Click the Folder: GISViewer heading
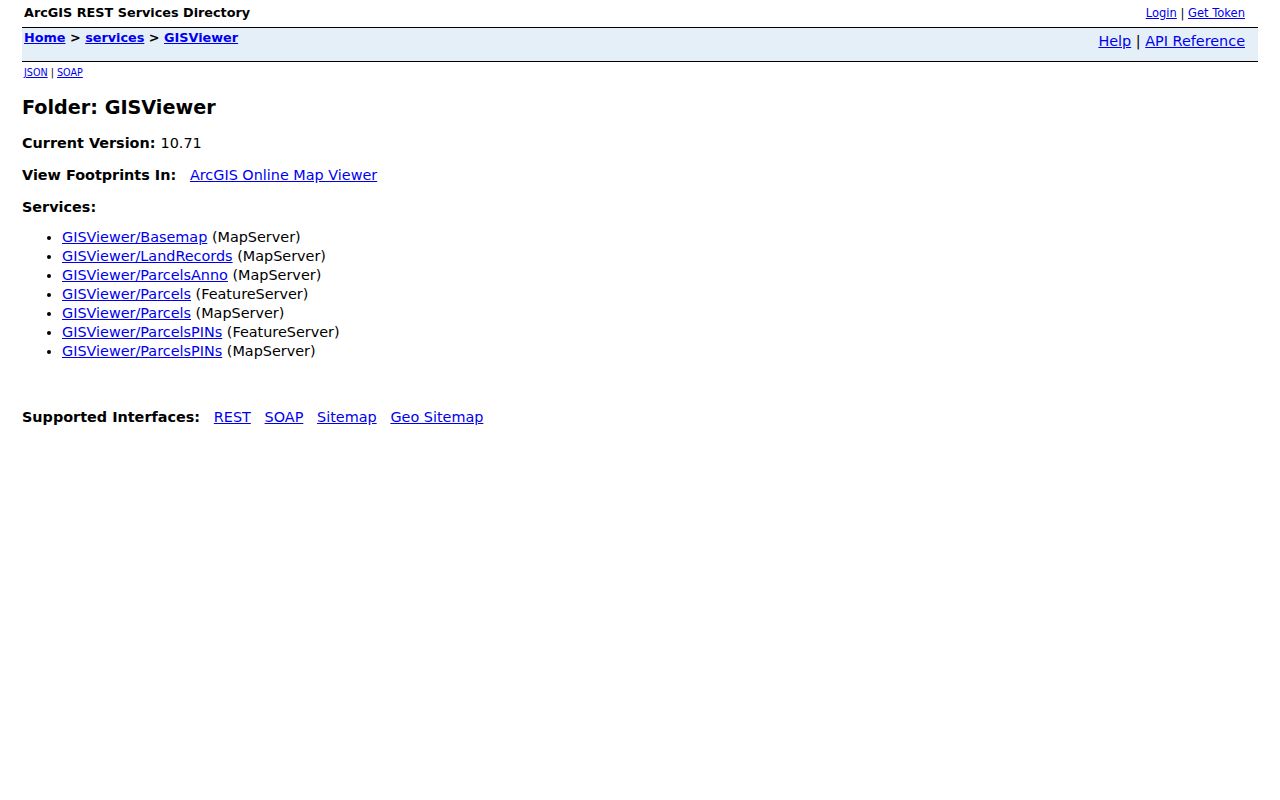 pos(119,107)
